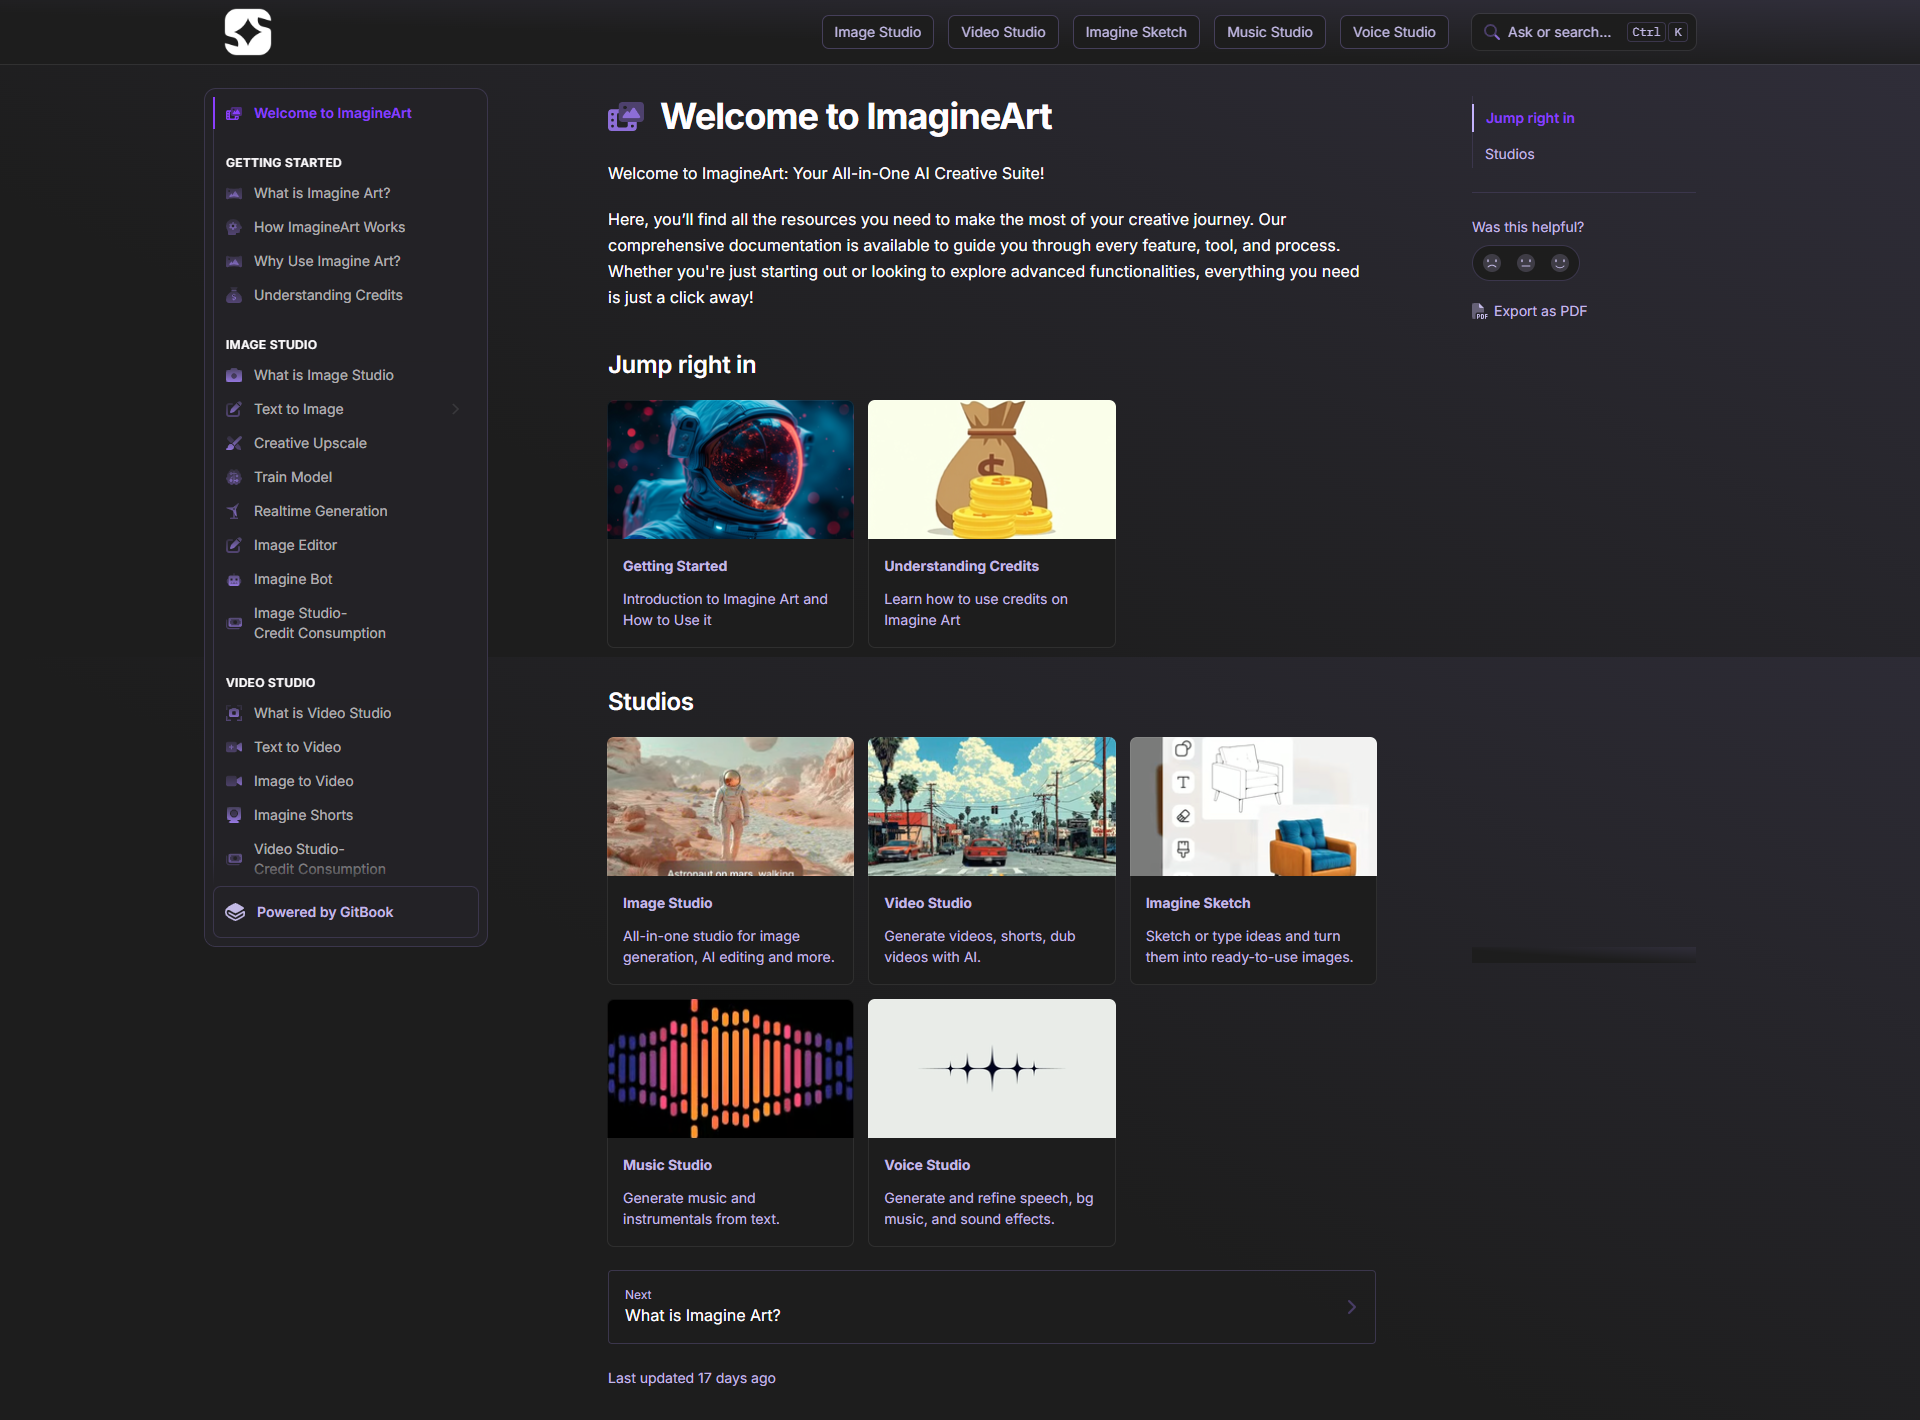Click icon beside Why Use Imagine Art?

(x=234, y=261)
